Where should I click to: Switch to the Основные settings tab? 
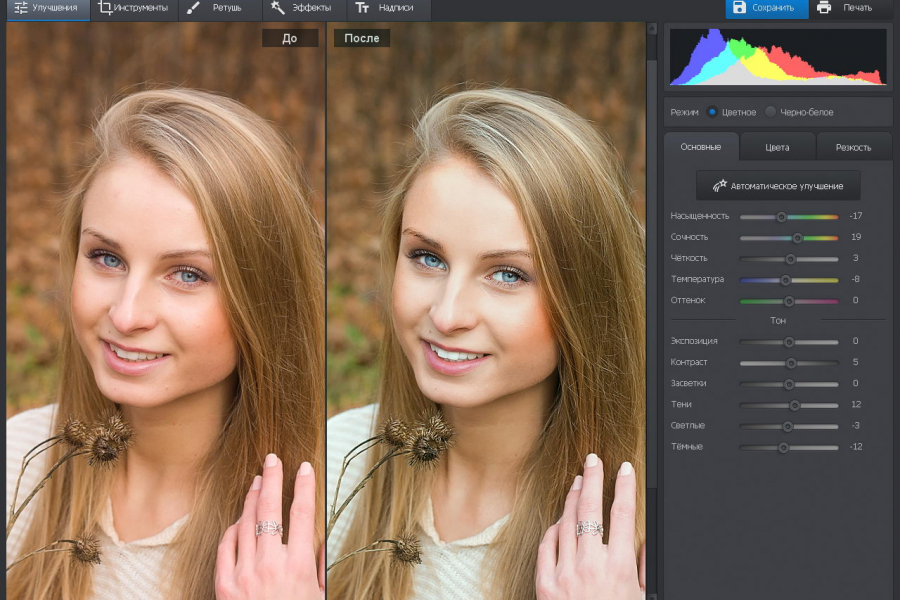pyautogui.click(x=701, y=147)
